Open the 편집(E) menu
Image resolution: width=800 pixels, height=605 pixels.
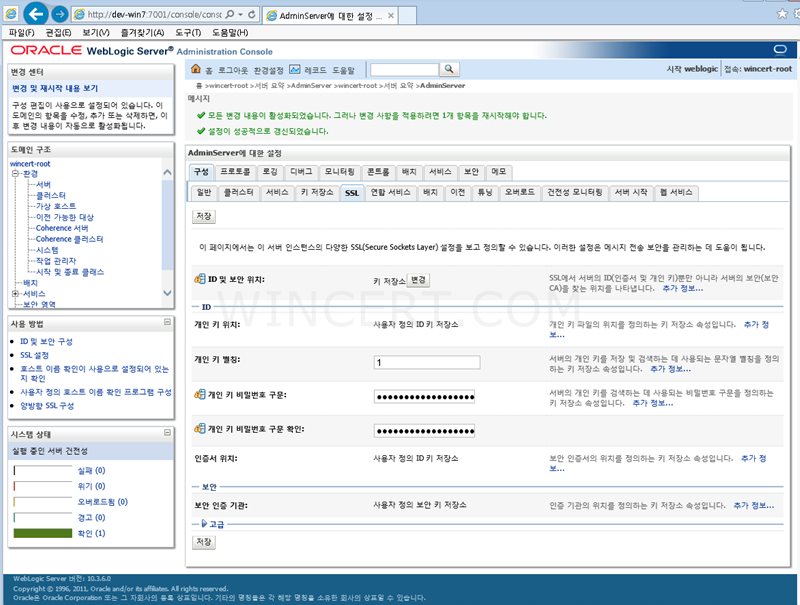coord(58,33)
